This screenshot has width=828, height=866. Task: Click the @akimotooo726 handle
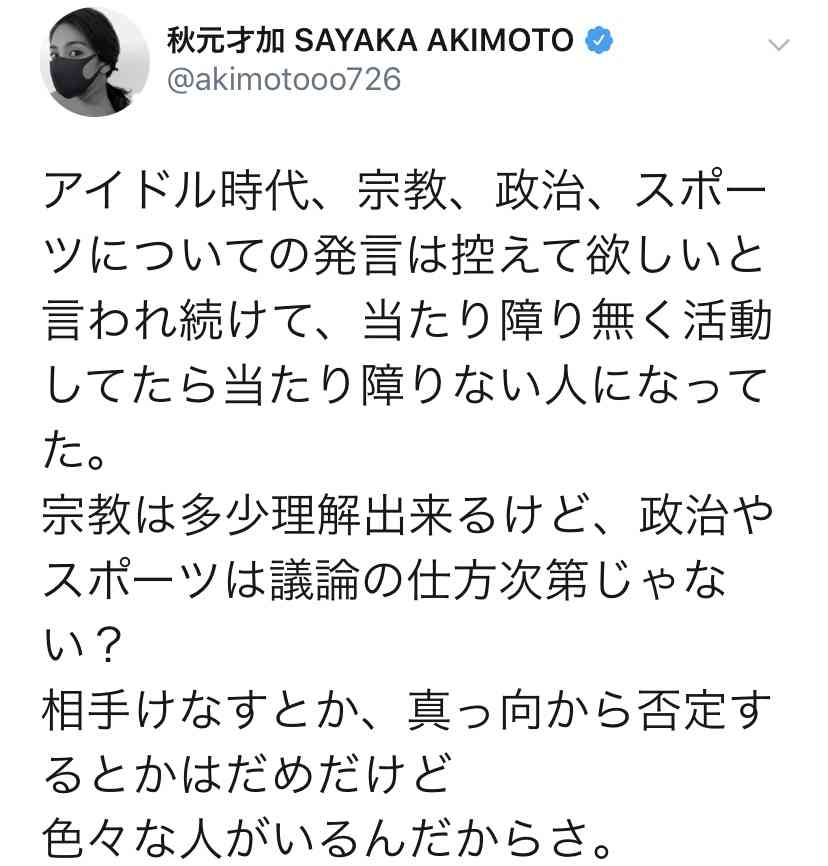click(x=283, y=80)
